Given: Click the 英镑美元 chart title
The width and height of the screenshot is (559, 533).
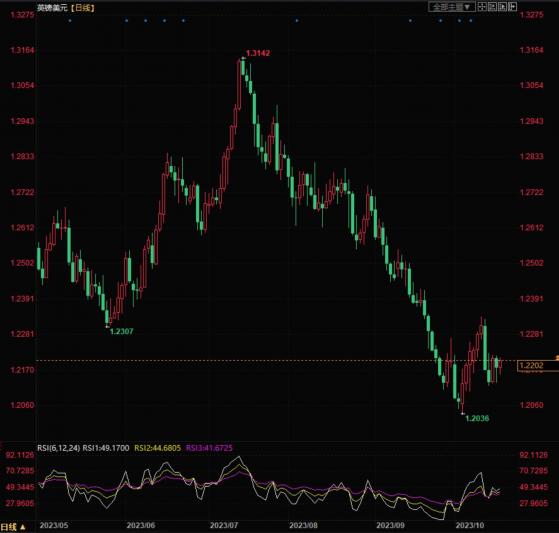Looking at the screenshot, I should pyautogui.click(x=52, y=8).
